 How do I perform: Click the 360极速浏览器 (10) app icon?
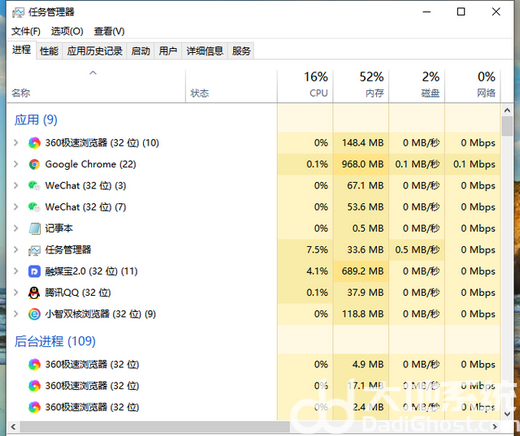(34, 143)
